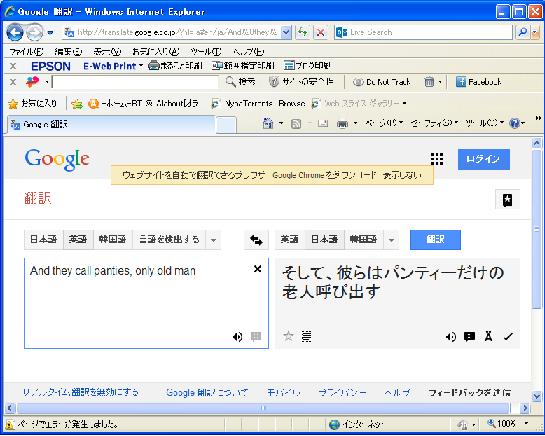
Task: Click the EPSON printer print icon
Action: click(176, 65)
